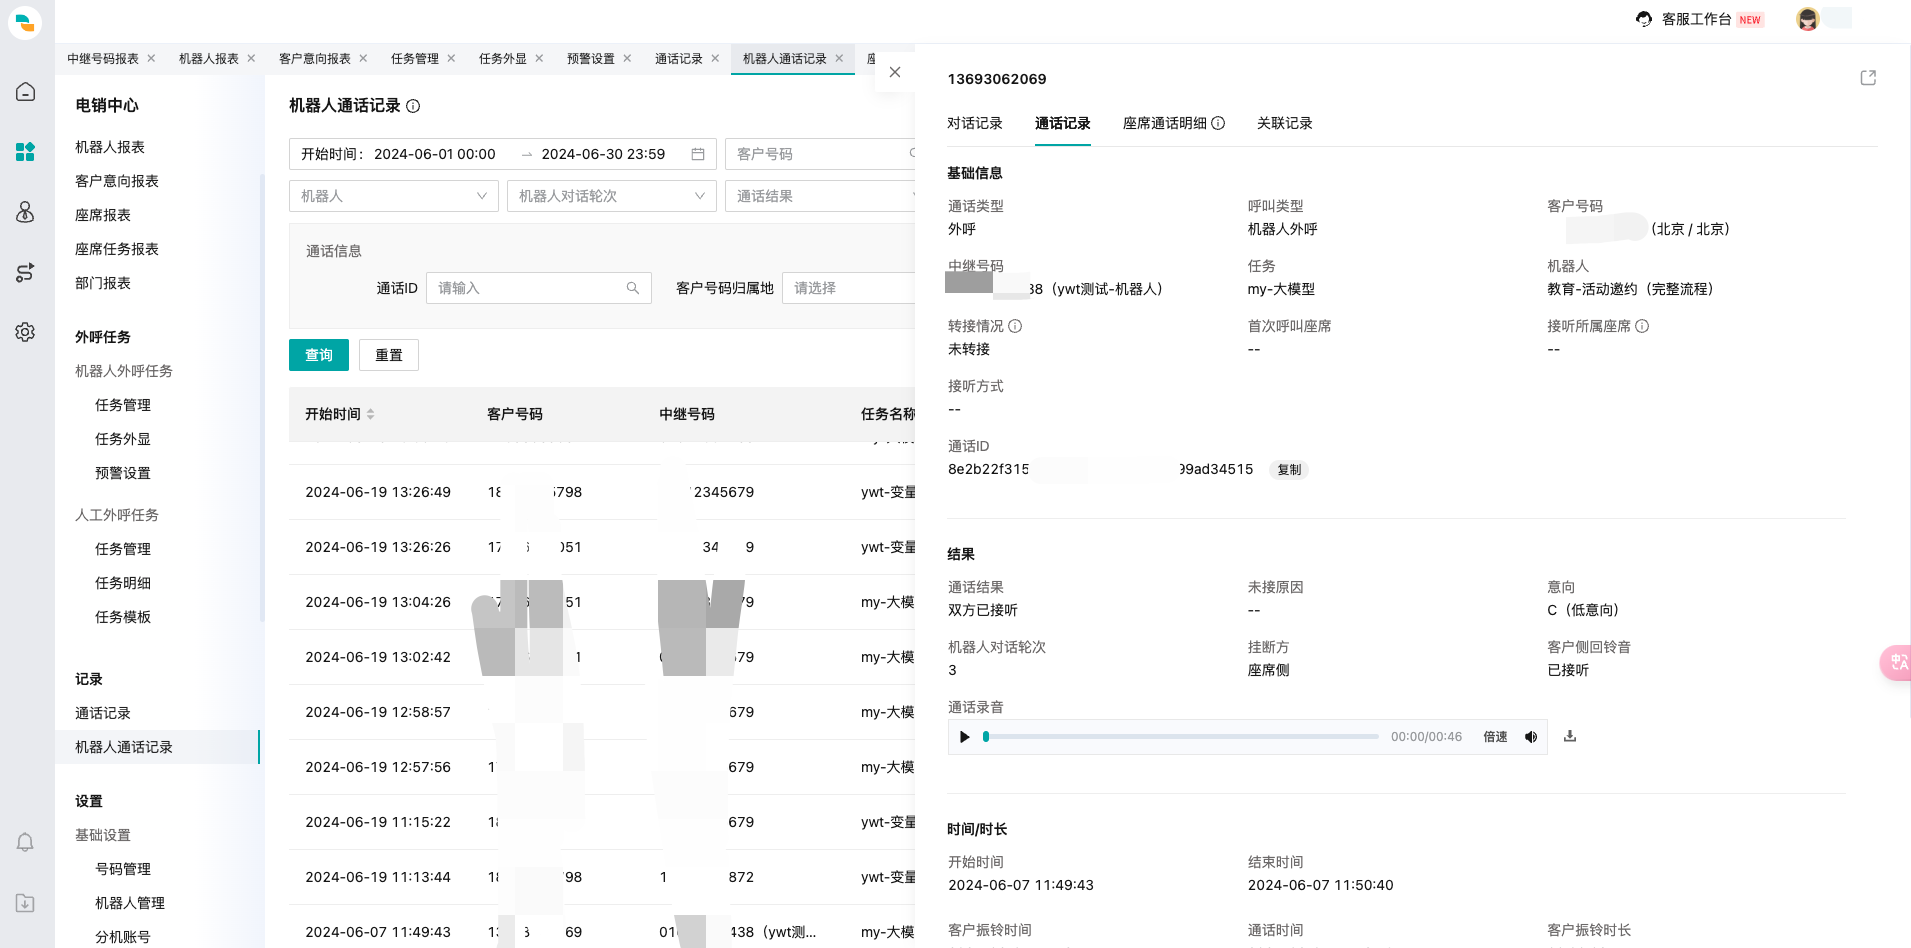Open the settings gear in left rail

[x=26, y=332]
